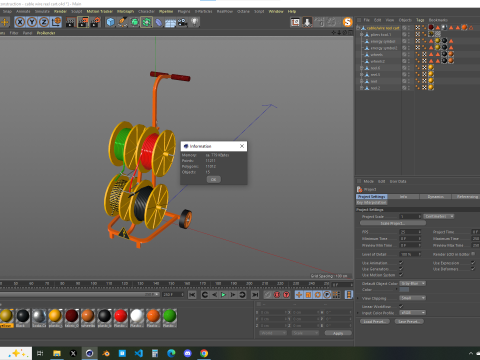Open the Input Color Profile dropdown
The image size is (480, 360).
coord(413,313)
